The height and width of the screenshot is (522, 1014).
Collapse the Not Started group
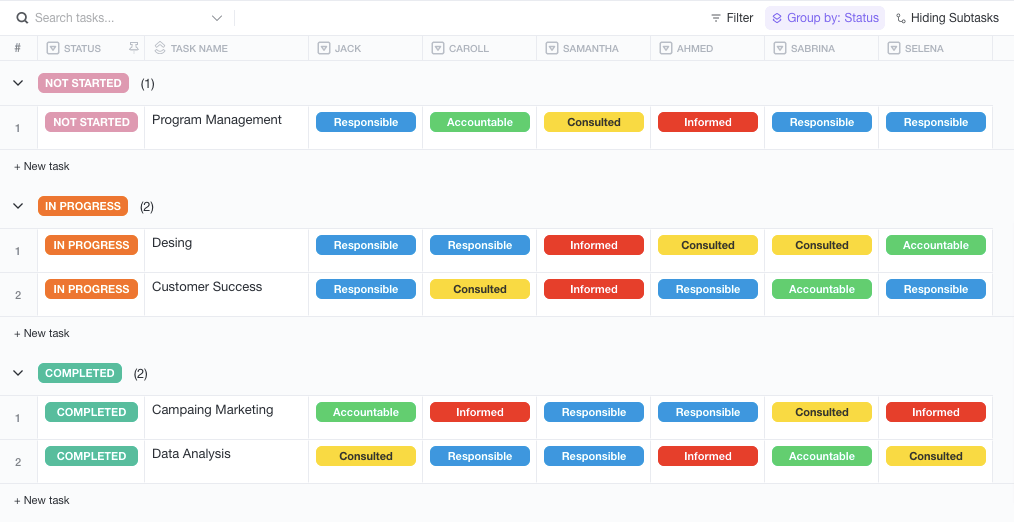tap(18, 83)
